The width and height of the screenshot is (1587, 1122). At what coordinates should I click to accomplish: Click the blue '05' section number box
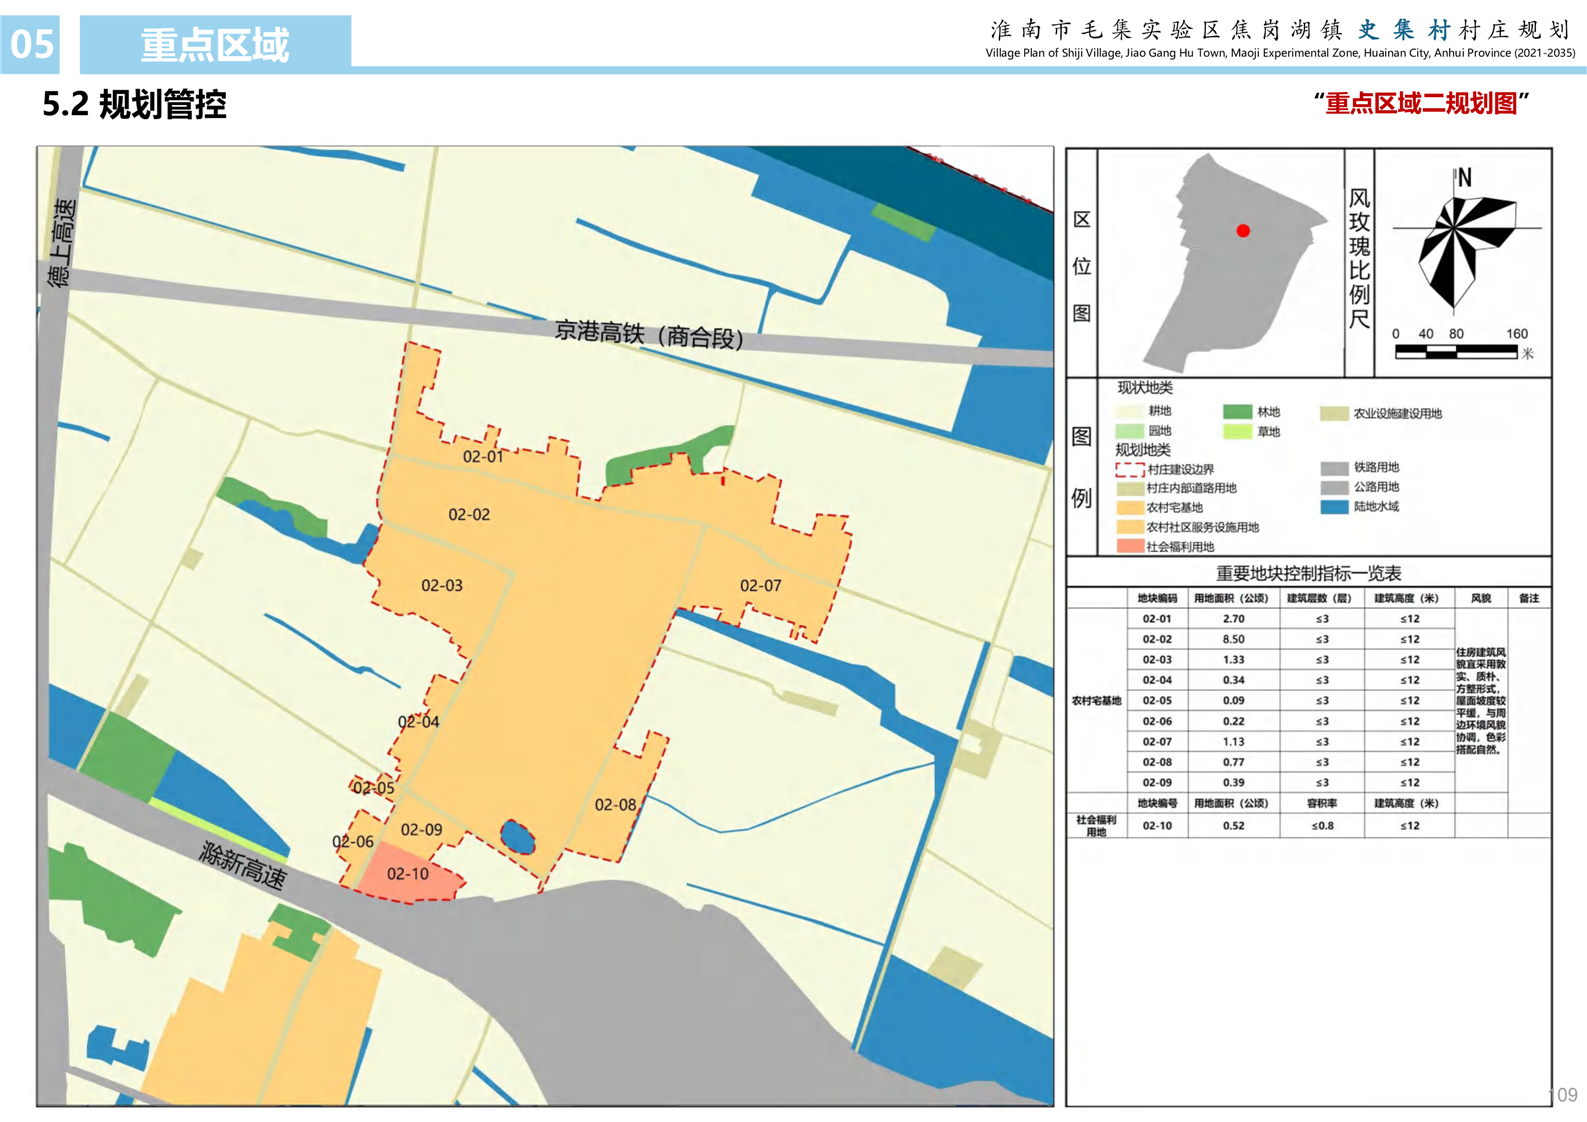[x=31, y=44]
